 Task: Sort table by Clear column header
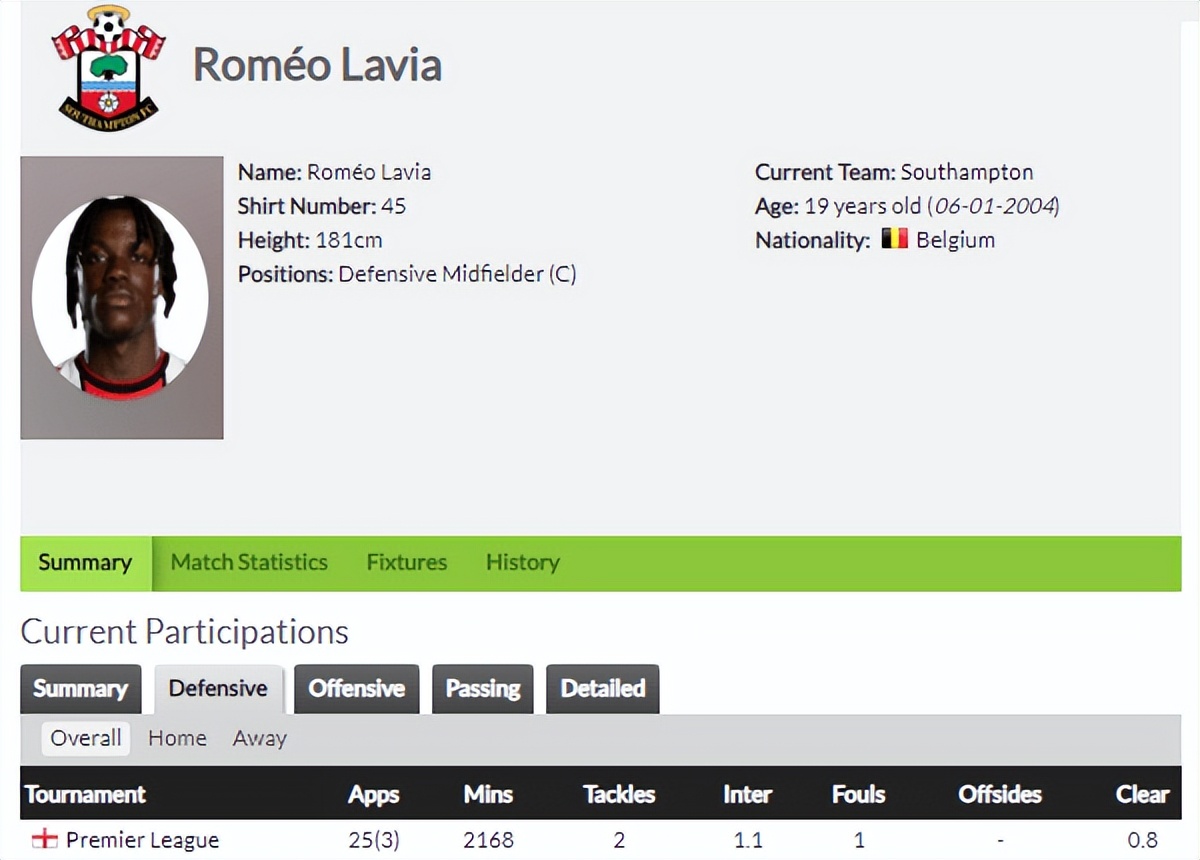1142,795
